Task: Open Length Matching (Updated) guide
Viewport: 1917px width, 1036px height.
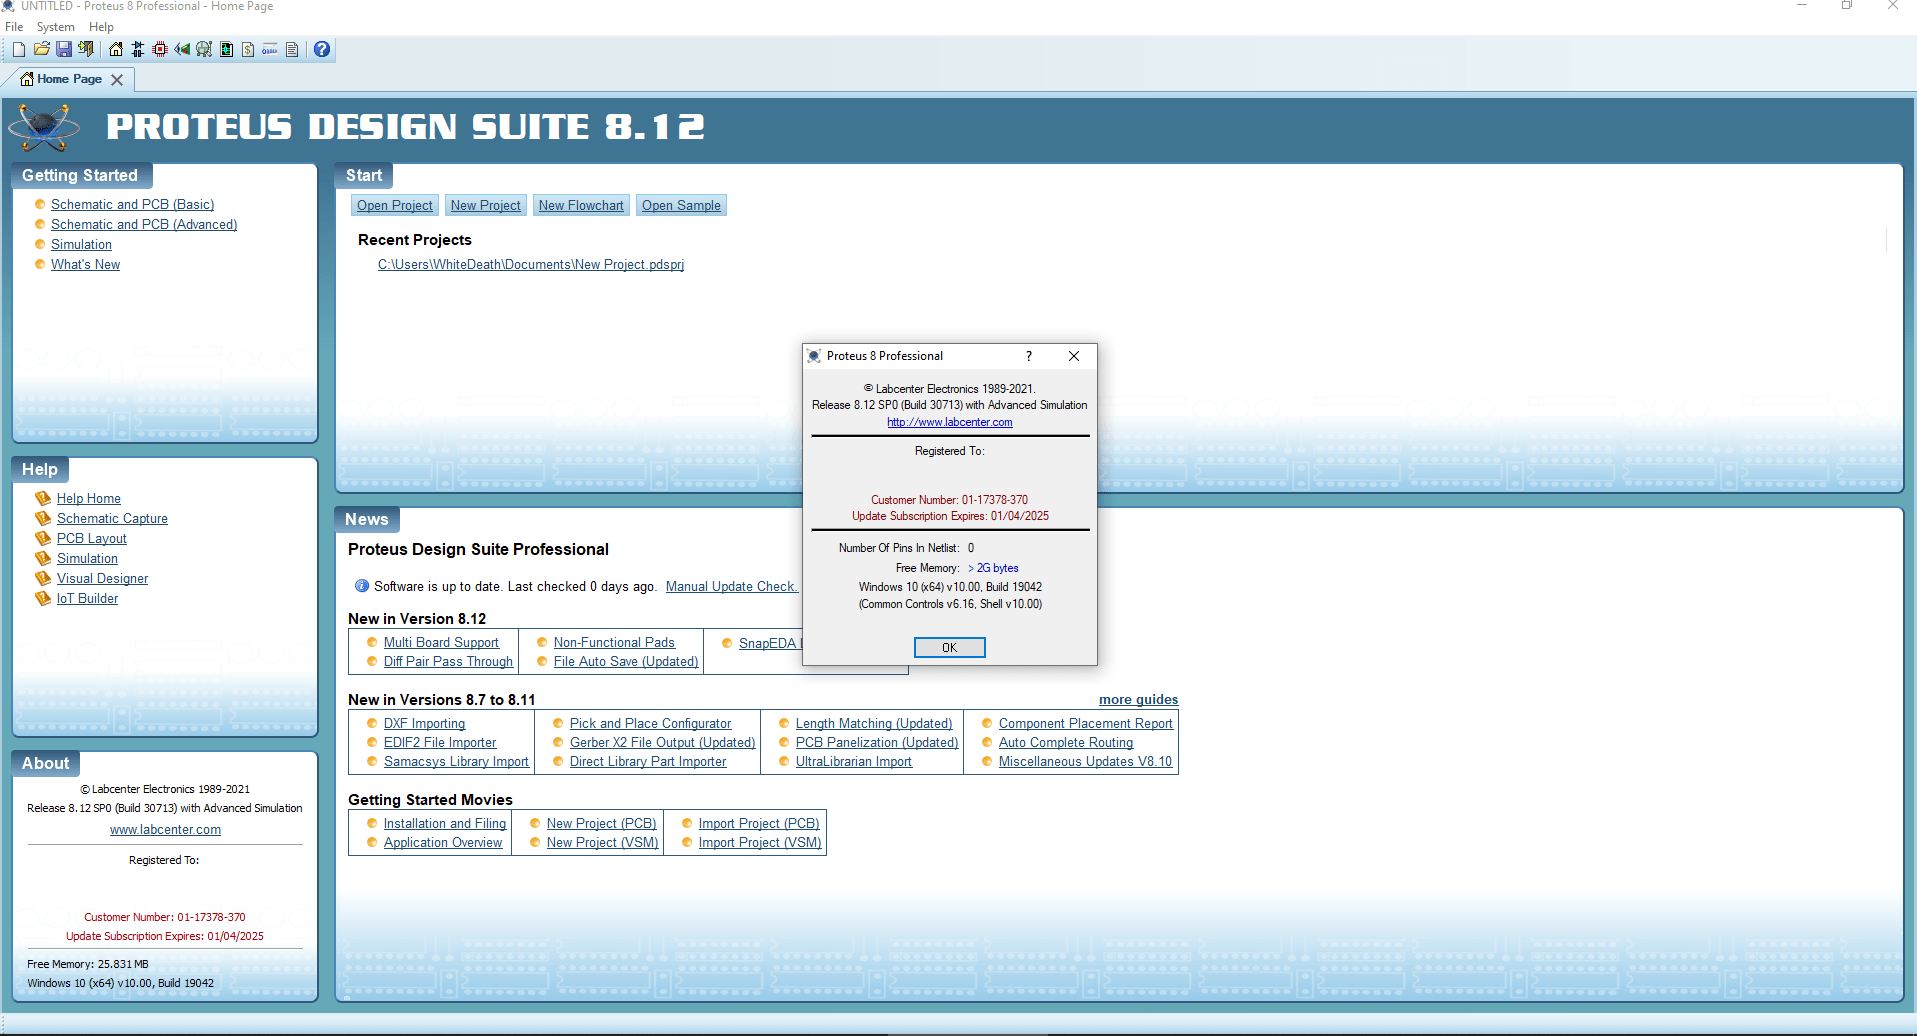Action: 874,723
